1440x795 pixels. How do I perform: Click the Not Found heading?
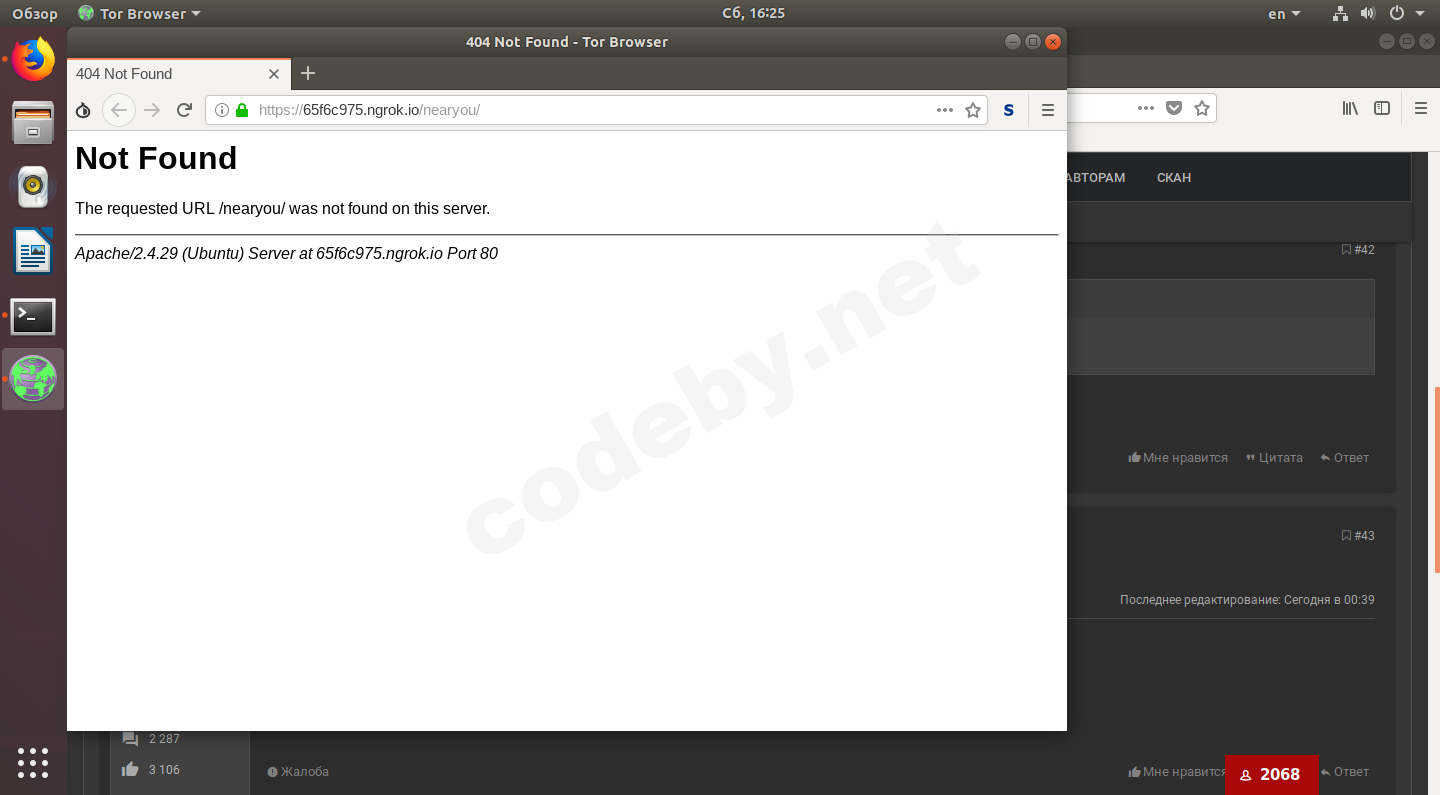156,158
